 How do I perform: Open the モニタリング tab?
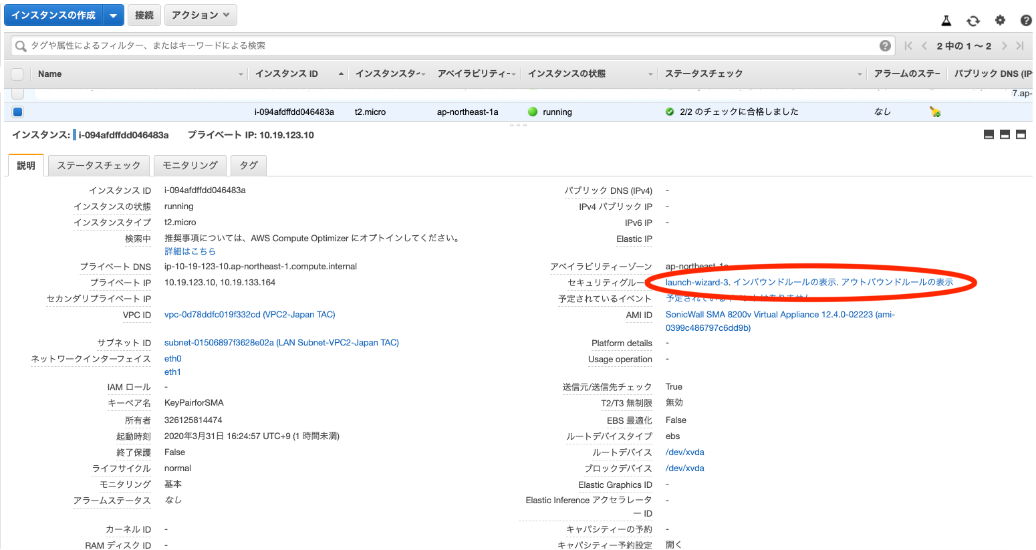[x=190, y=166]
